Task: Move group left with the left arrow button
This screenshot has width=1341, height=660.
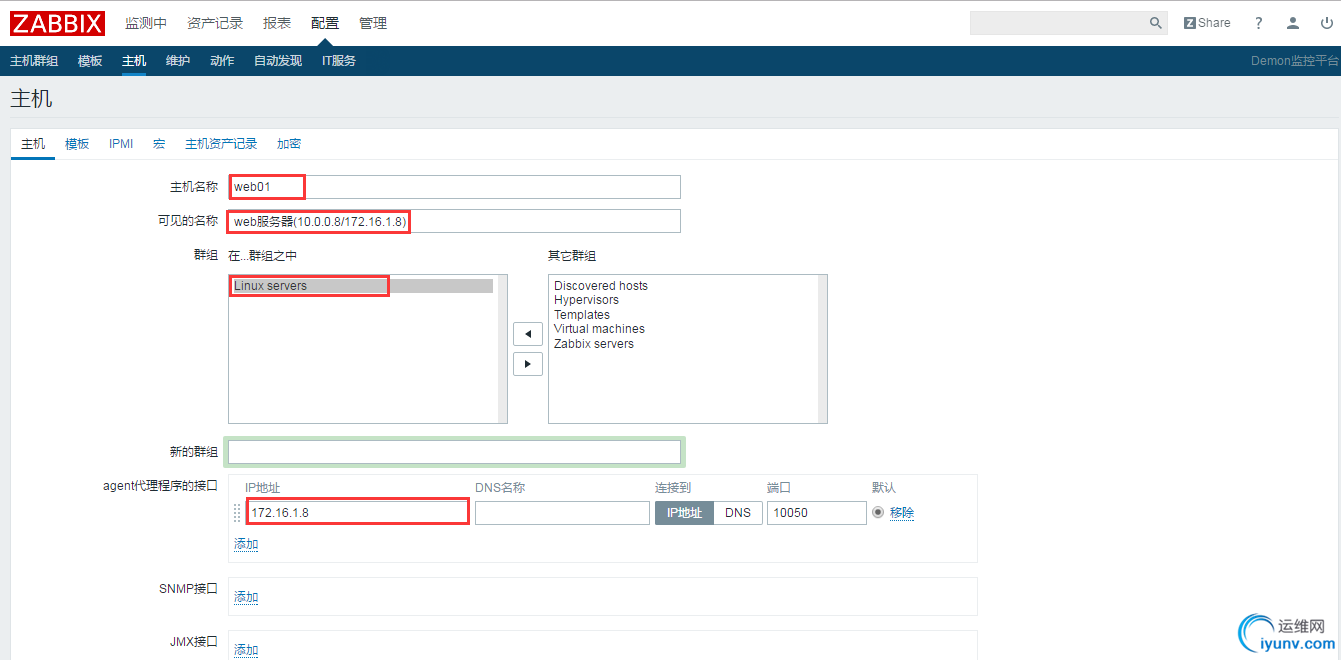Action: click(528, 334)
